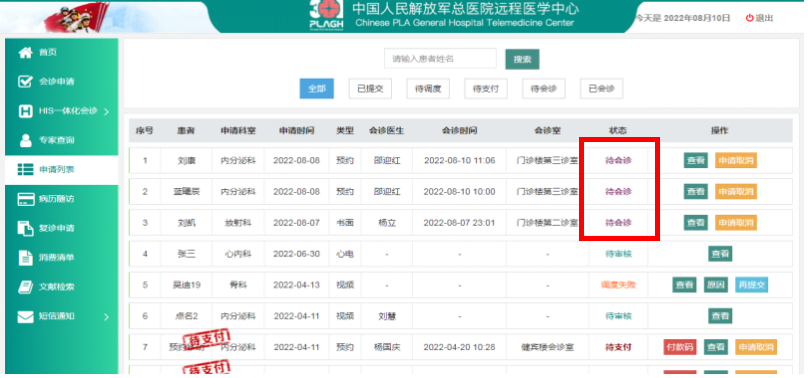Click the book icon for 文献检索
The width and height of the screenshot is (808, 378).
click(x=25, y=287)
